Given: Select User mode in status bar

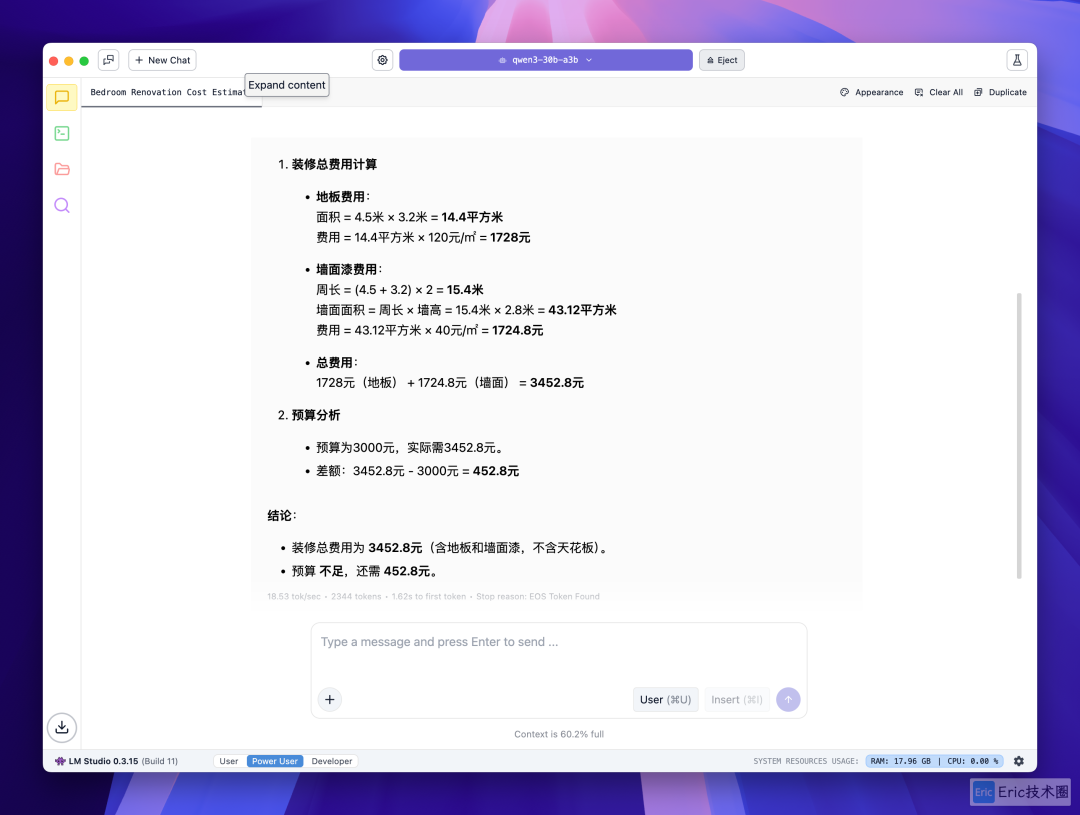Looking at the screenshot, I should tap(229, 761).
